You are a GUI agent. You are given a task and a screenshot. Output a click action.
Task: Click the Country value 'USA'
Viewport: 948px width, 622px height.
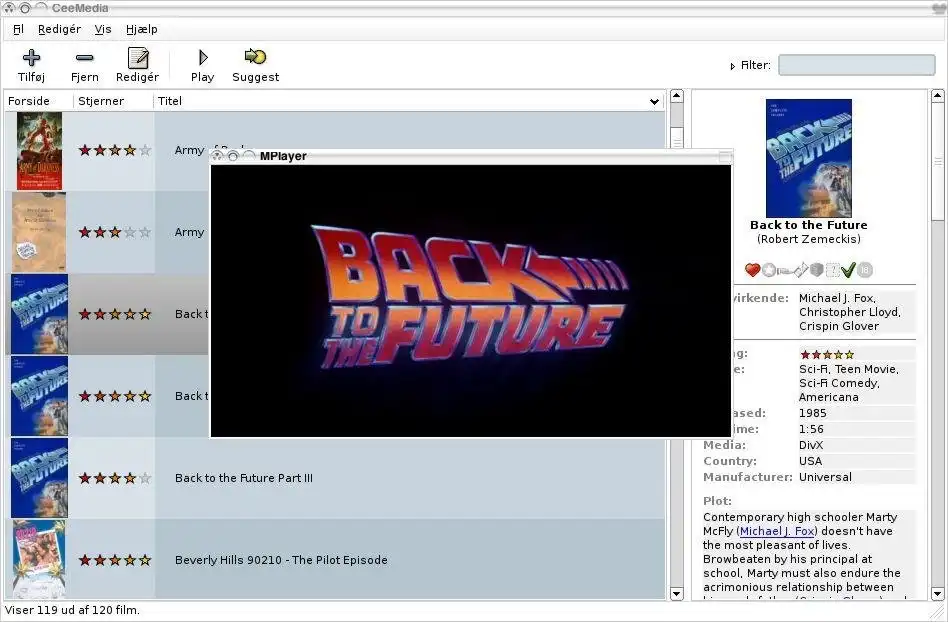point(810,461)
